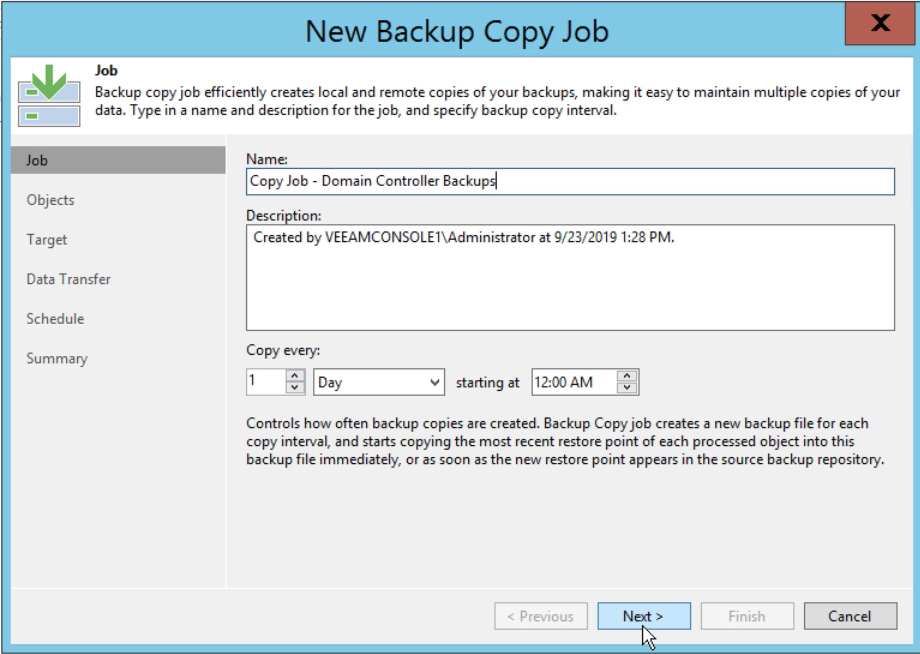
Task: Select the Job step in sidebar
Action: (118, 160)
